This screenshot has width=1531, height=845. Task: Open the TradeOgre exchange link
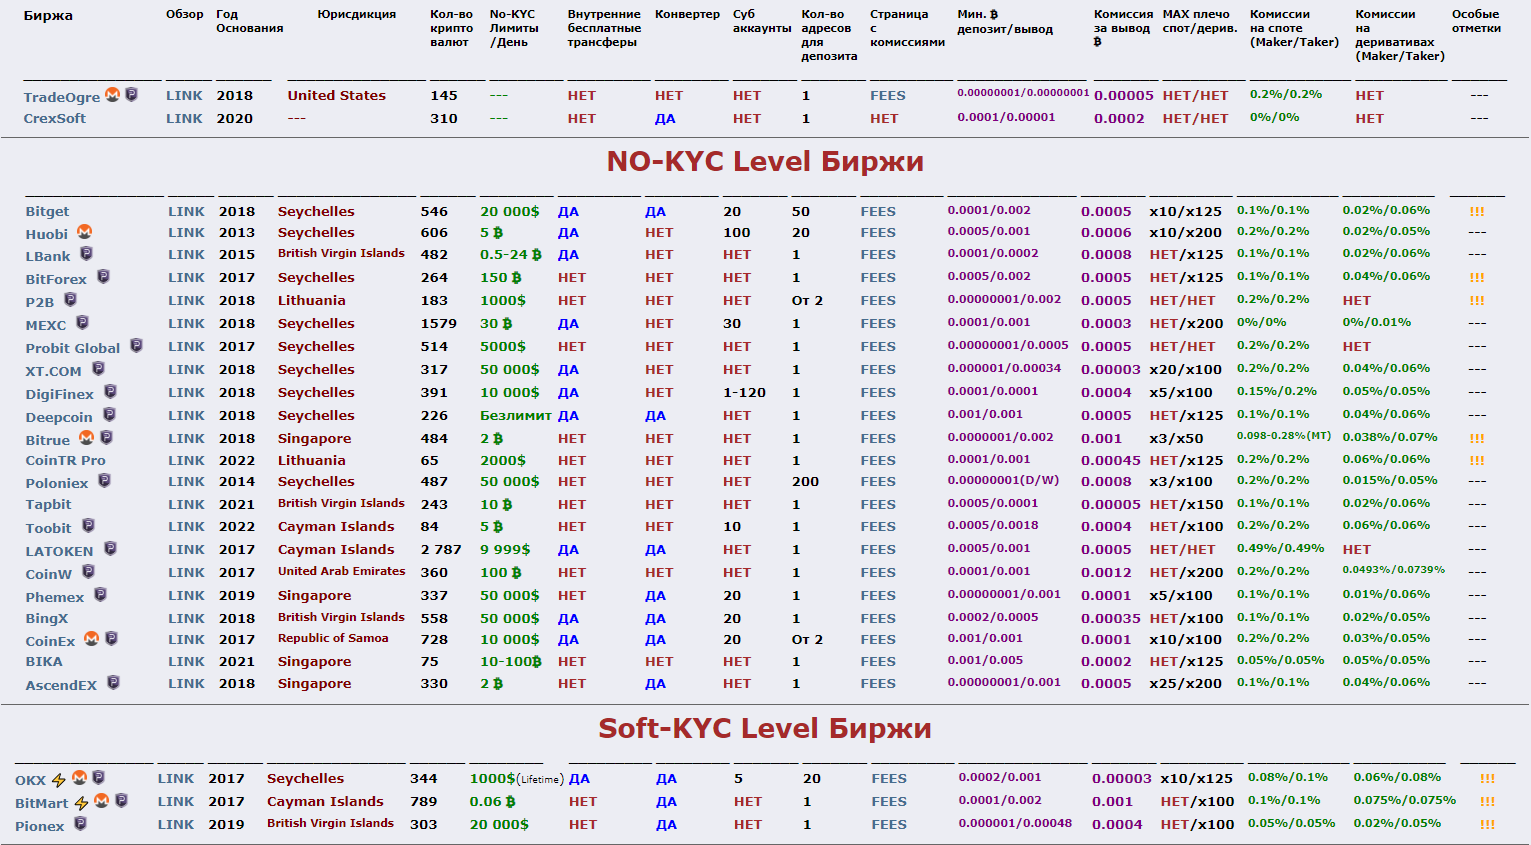coord(62,97)
